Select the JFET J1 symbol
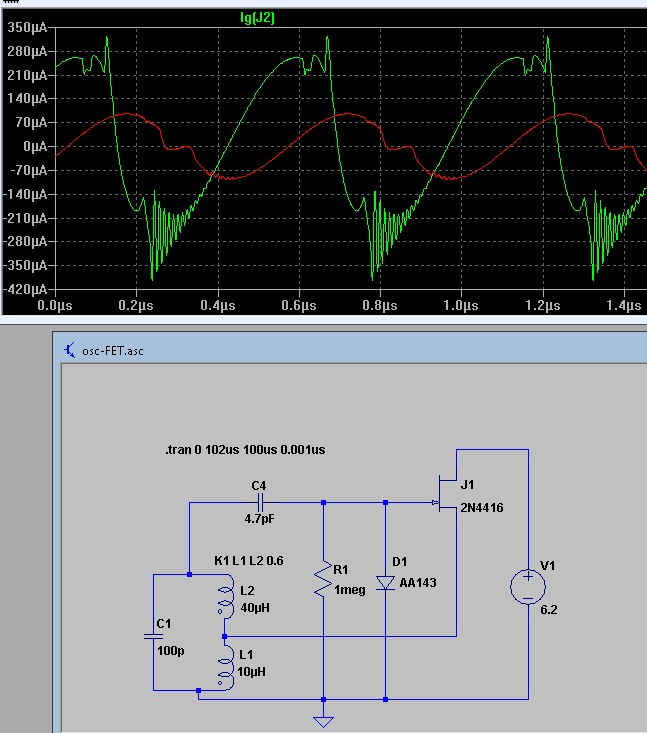 pyautogui.click(x=446, y=495)
